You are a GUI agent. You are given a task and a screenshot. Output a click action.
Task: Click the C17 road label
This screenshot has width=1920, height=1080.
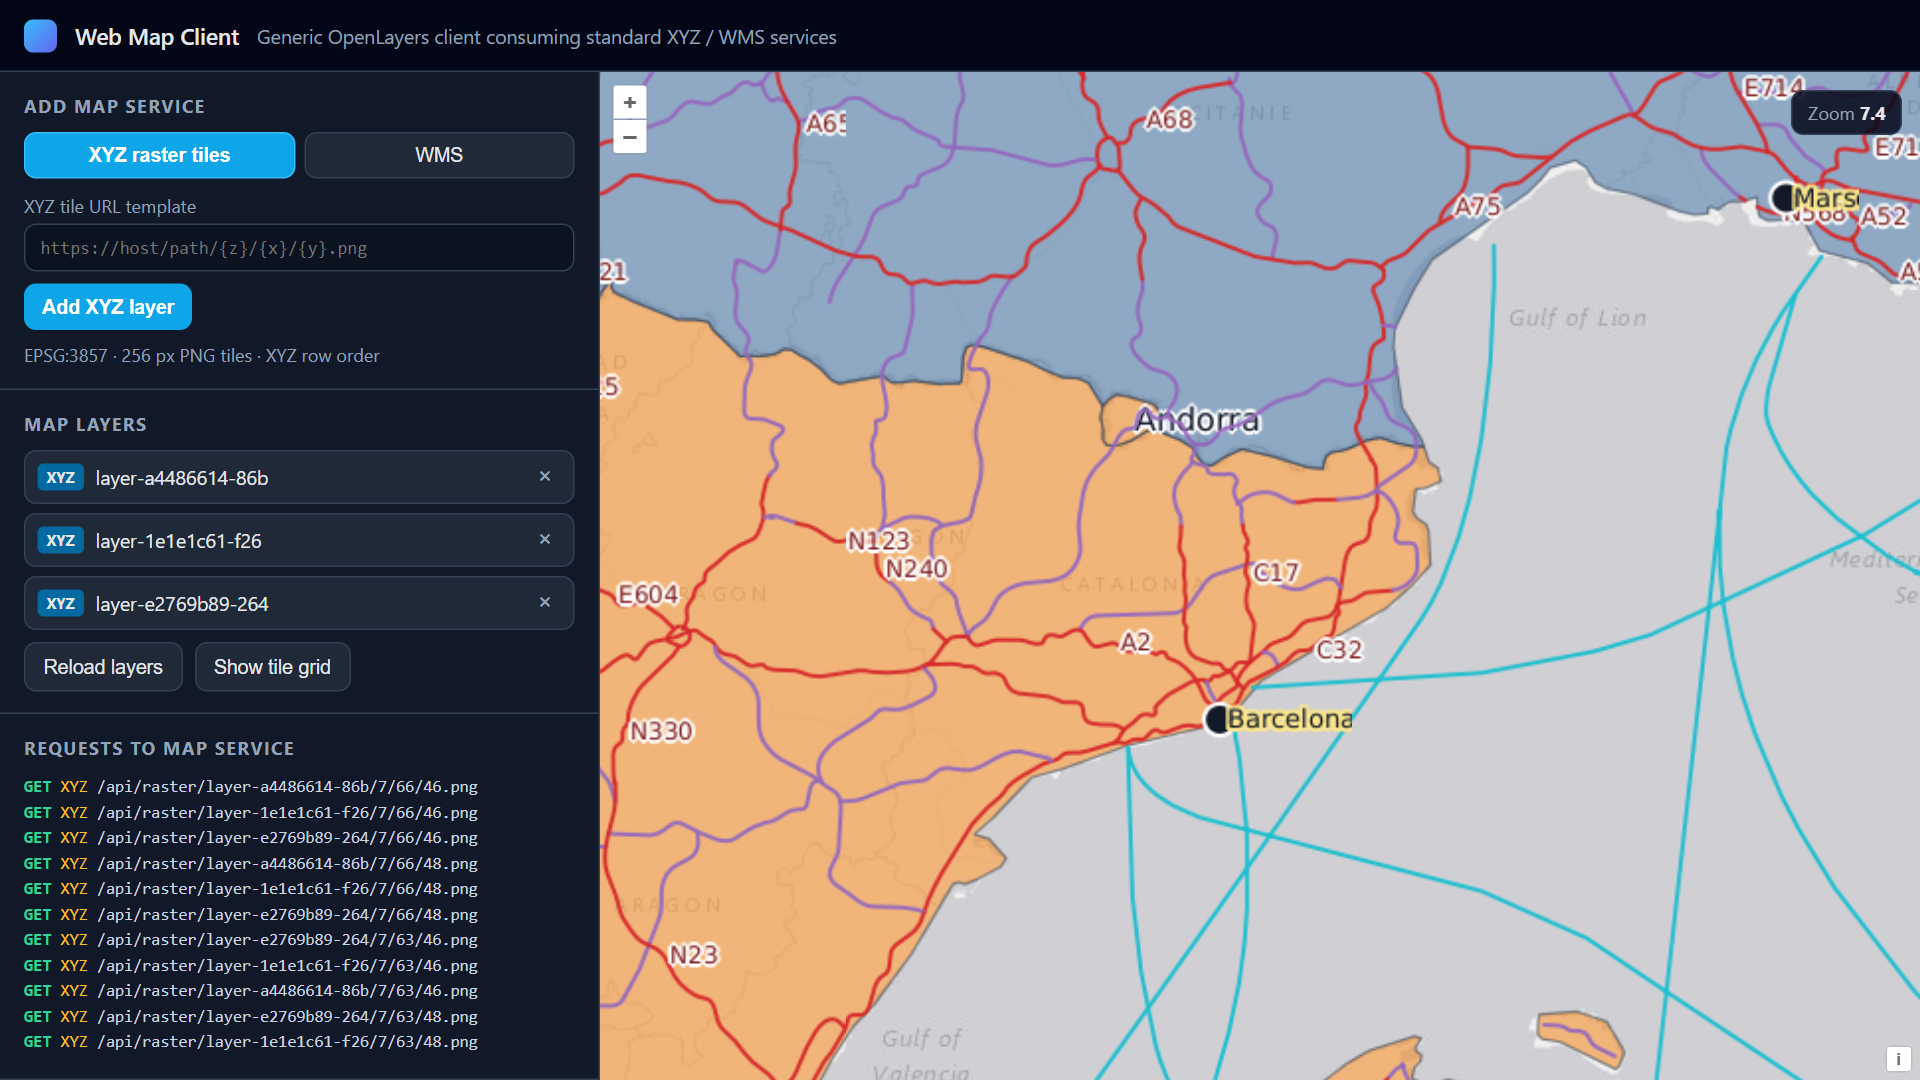[1276, 572]
